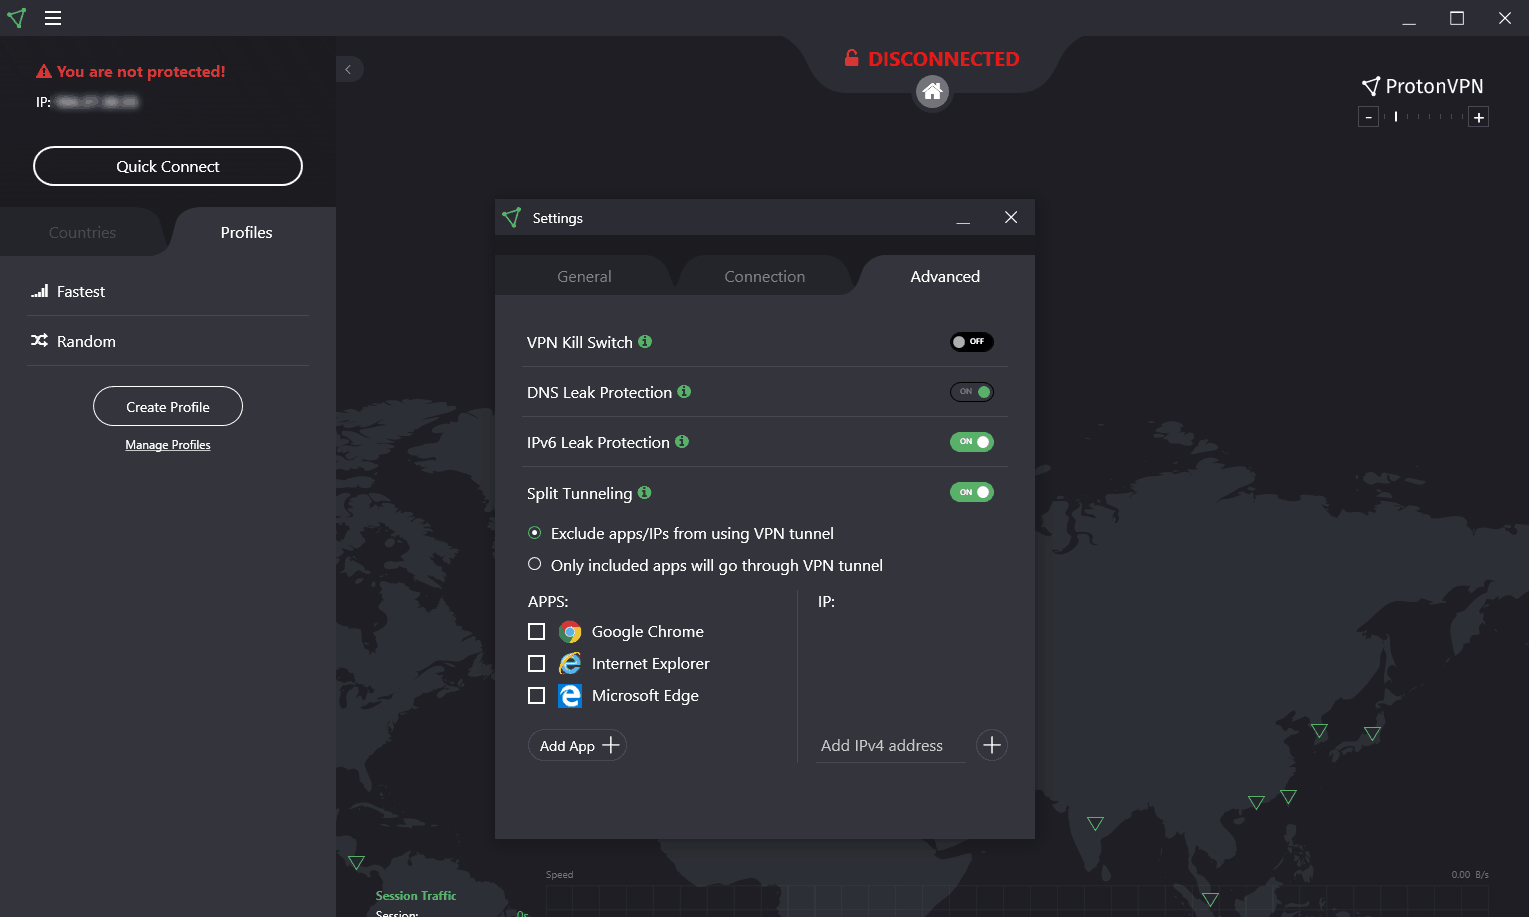Check the Microsoft Edge checkbox
The image size is (1529, 917).
point(536,696)
